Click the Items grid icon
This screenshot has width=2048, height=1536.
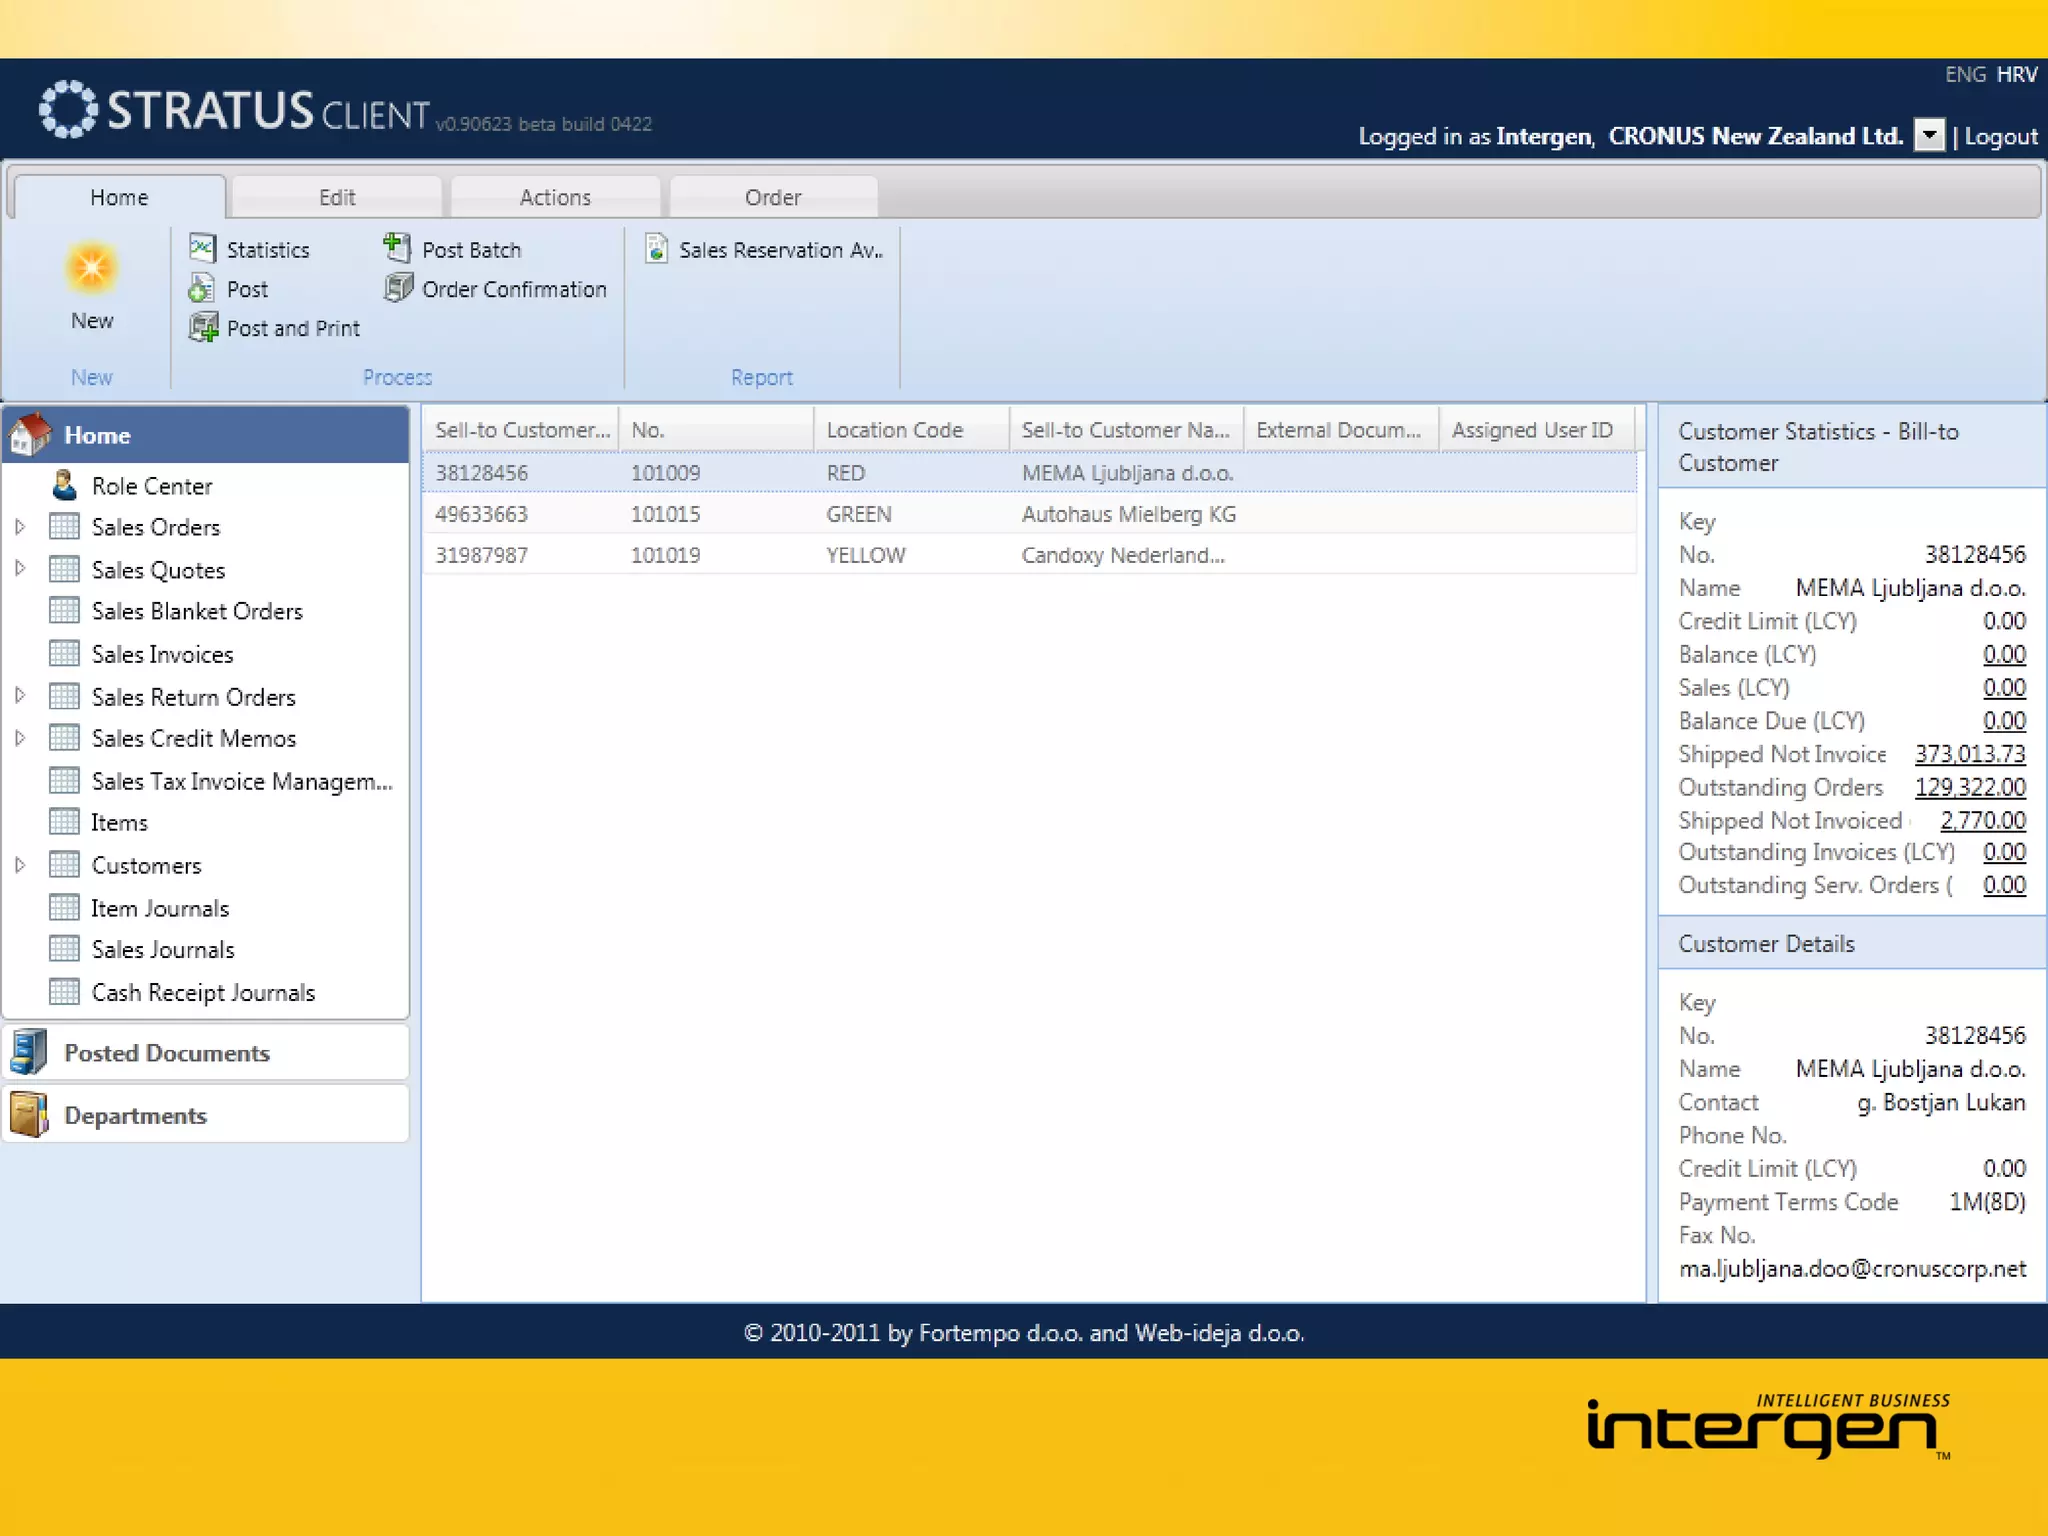tap(64, 821)
